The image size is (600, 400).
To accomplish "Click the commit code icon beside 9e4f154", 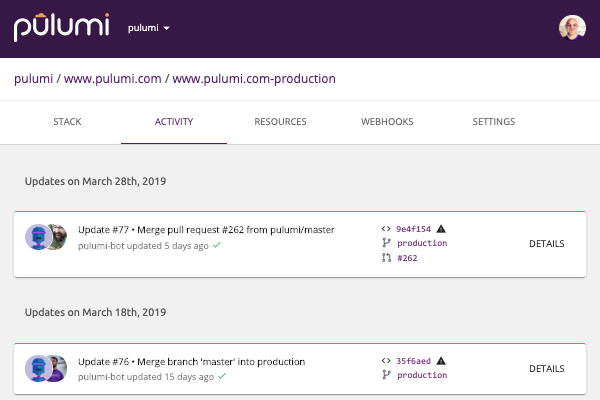I will point(386,229).
